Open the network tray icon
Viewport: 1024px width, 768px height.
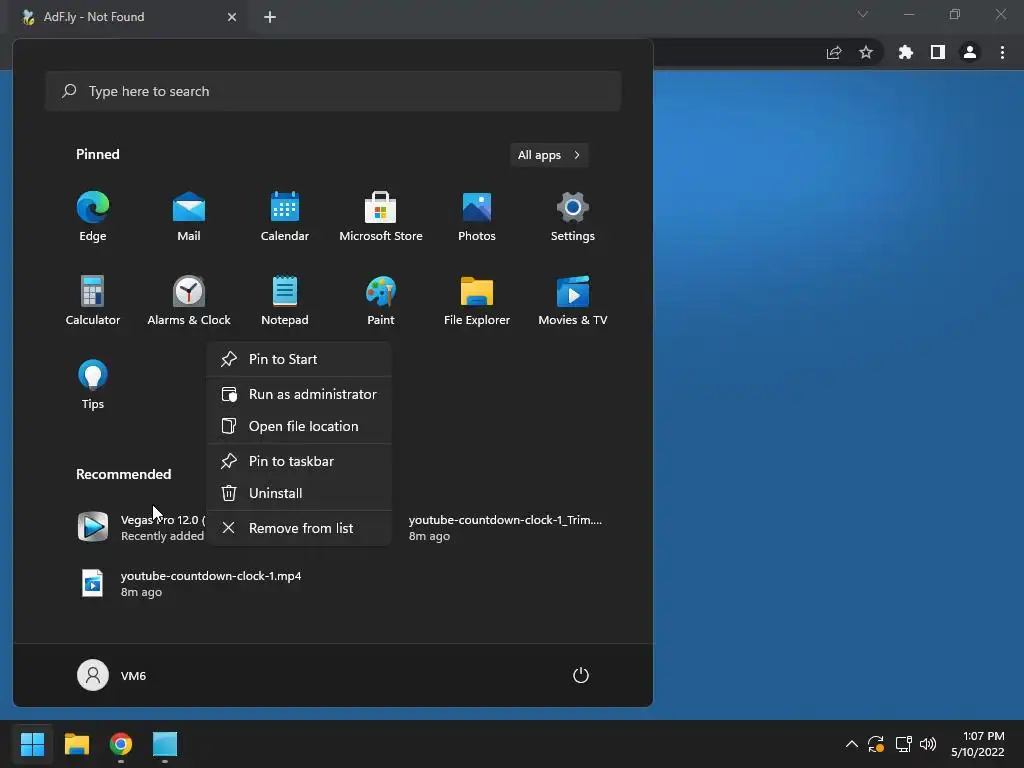pos(903,744)
